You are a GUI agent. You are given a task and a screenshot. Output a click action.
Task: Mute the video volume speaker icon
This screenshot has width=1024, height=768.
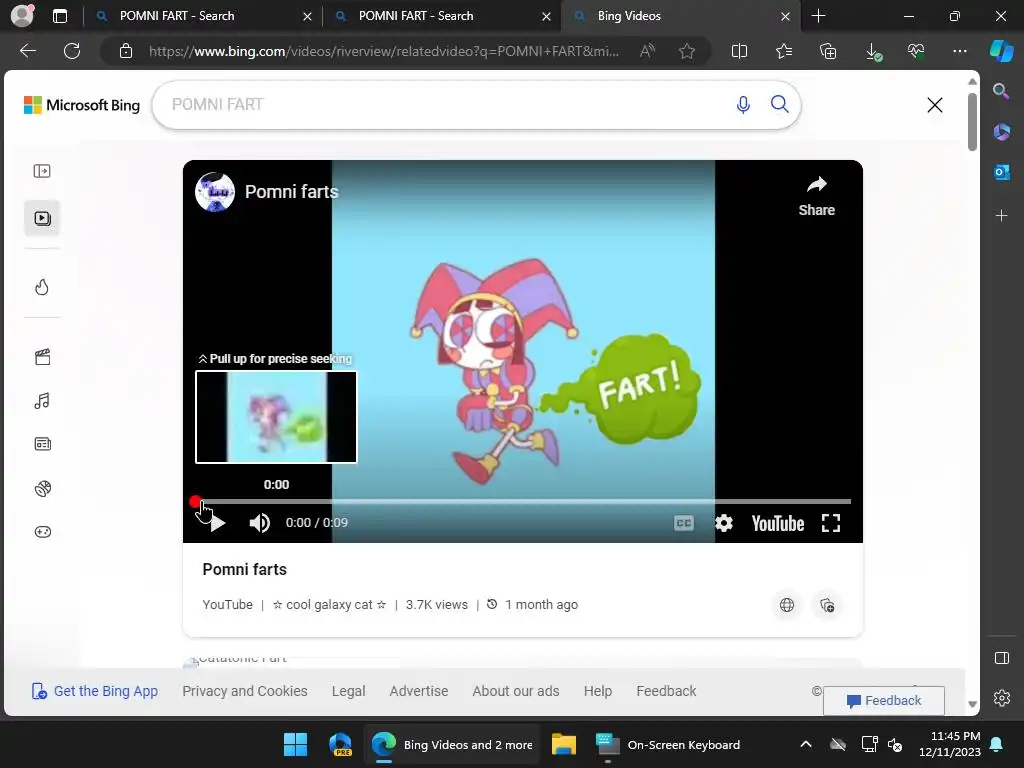259,523
